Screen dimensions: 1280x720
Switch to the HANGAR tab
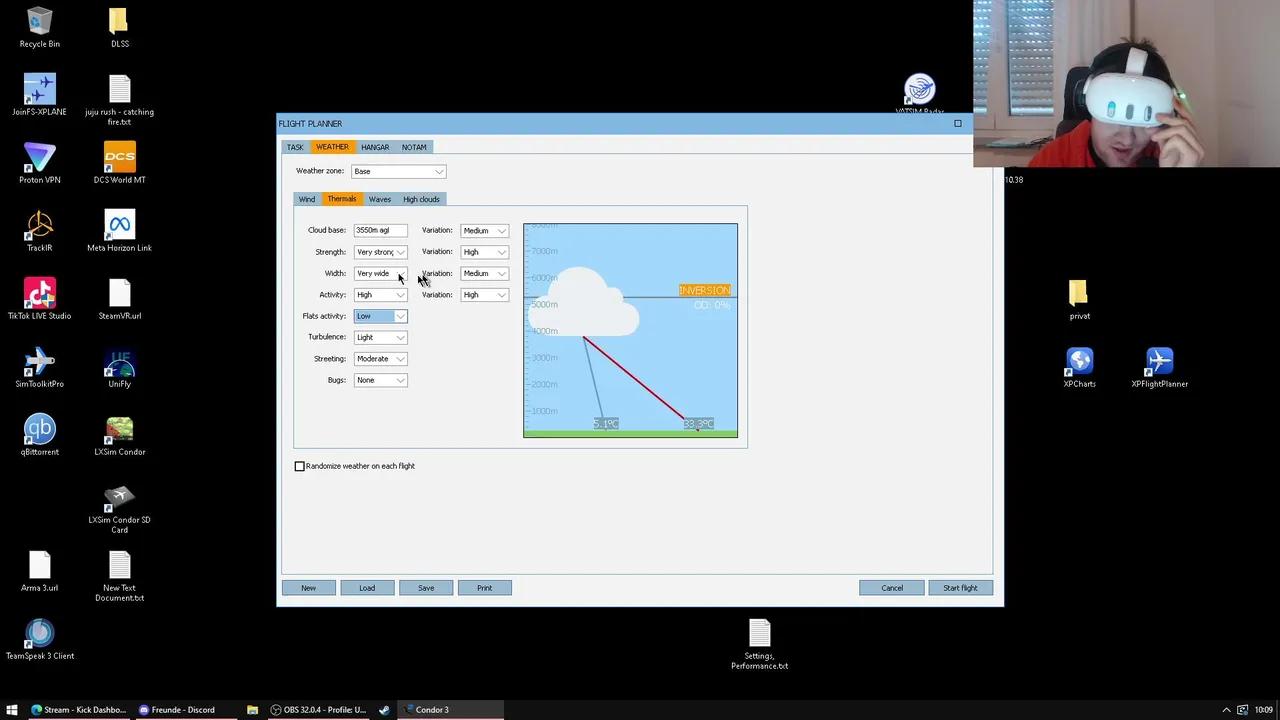(375, 147)
